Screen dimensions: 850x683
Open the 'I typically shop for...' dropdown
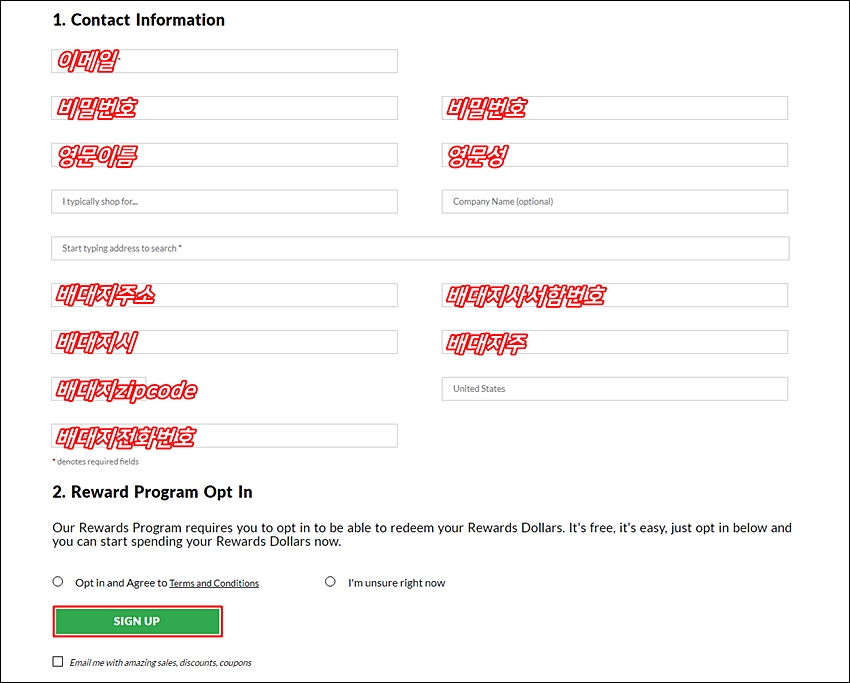(x=224, y=202)
